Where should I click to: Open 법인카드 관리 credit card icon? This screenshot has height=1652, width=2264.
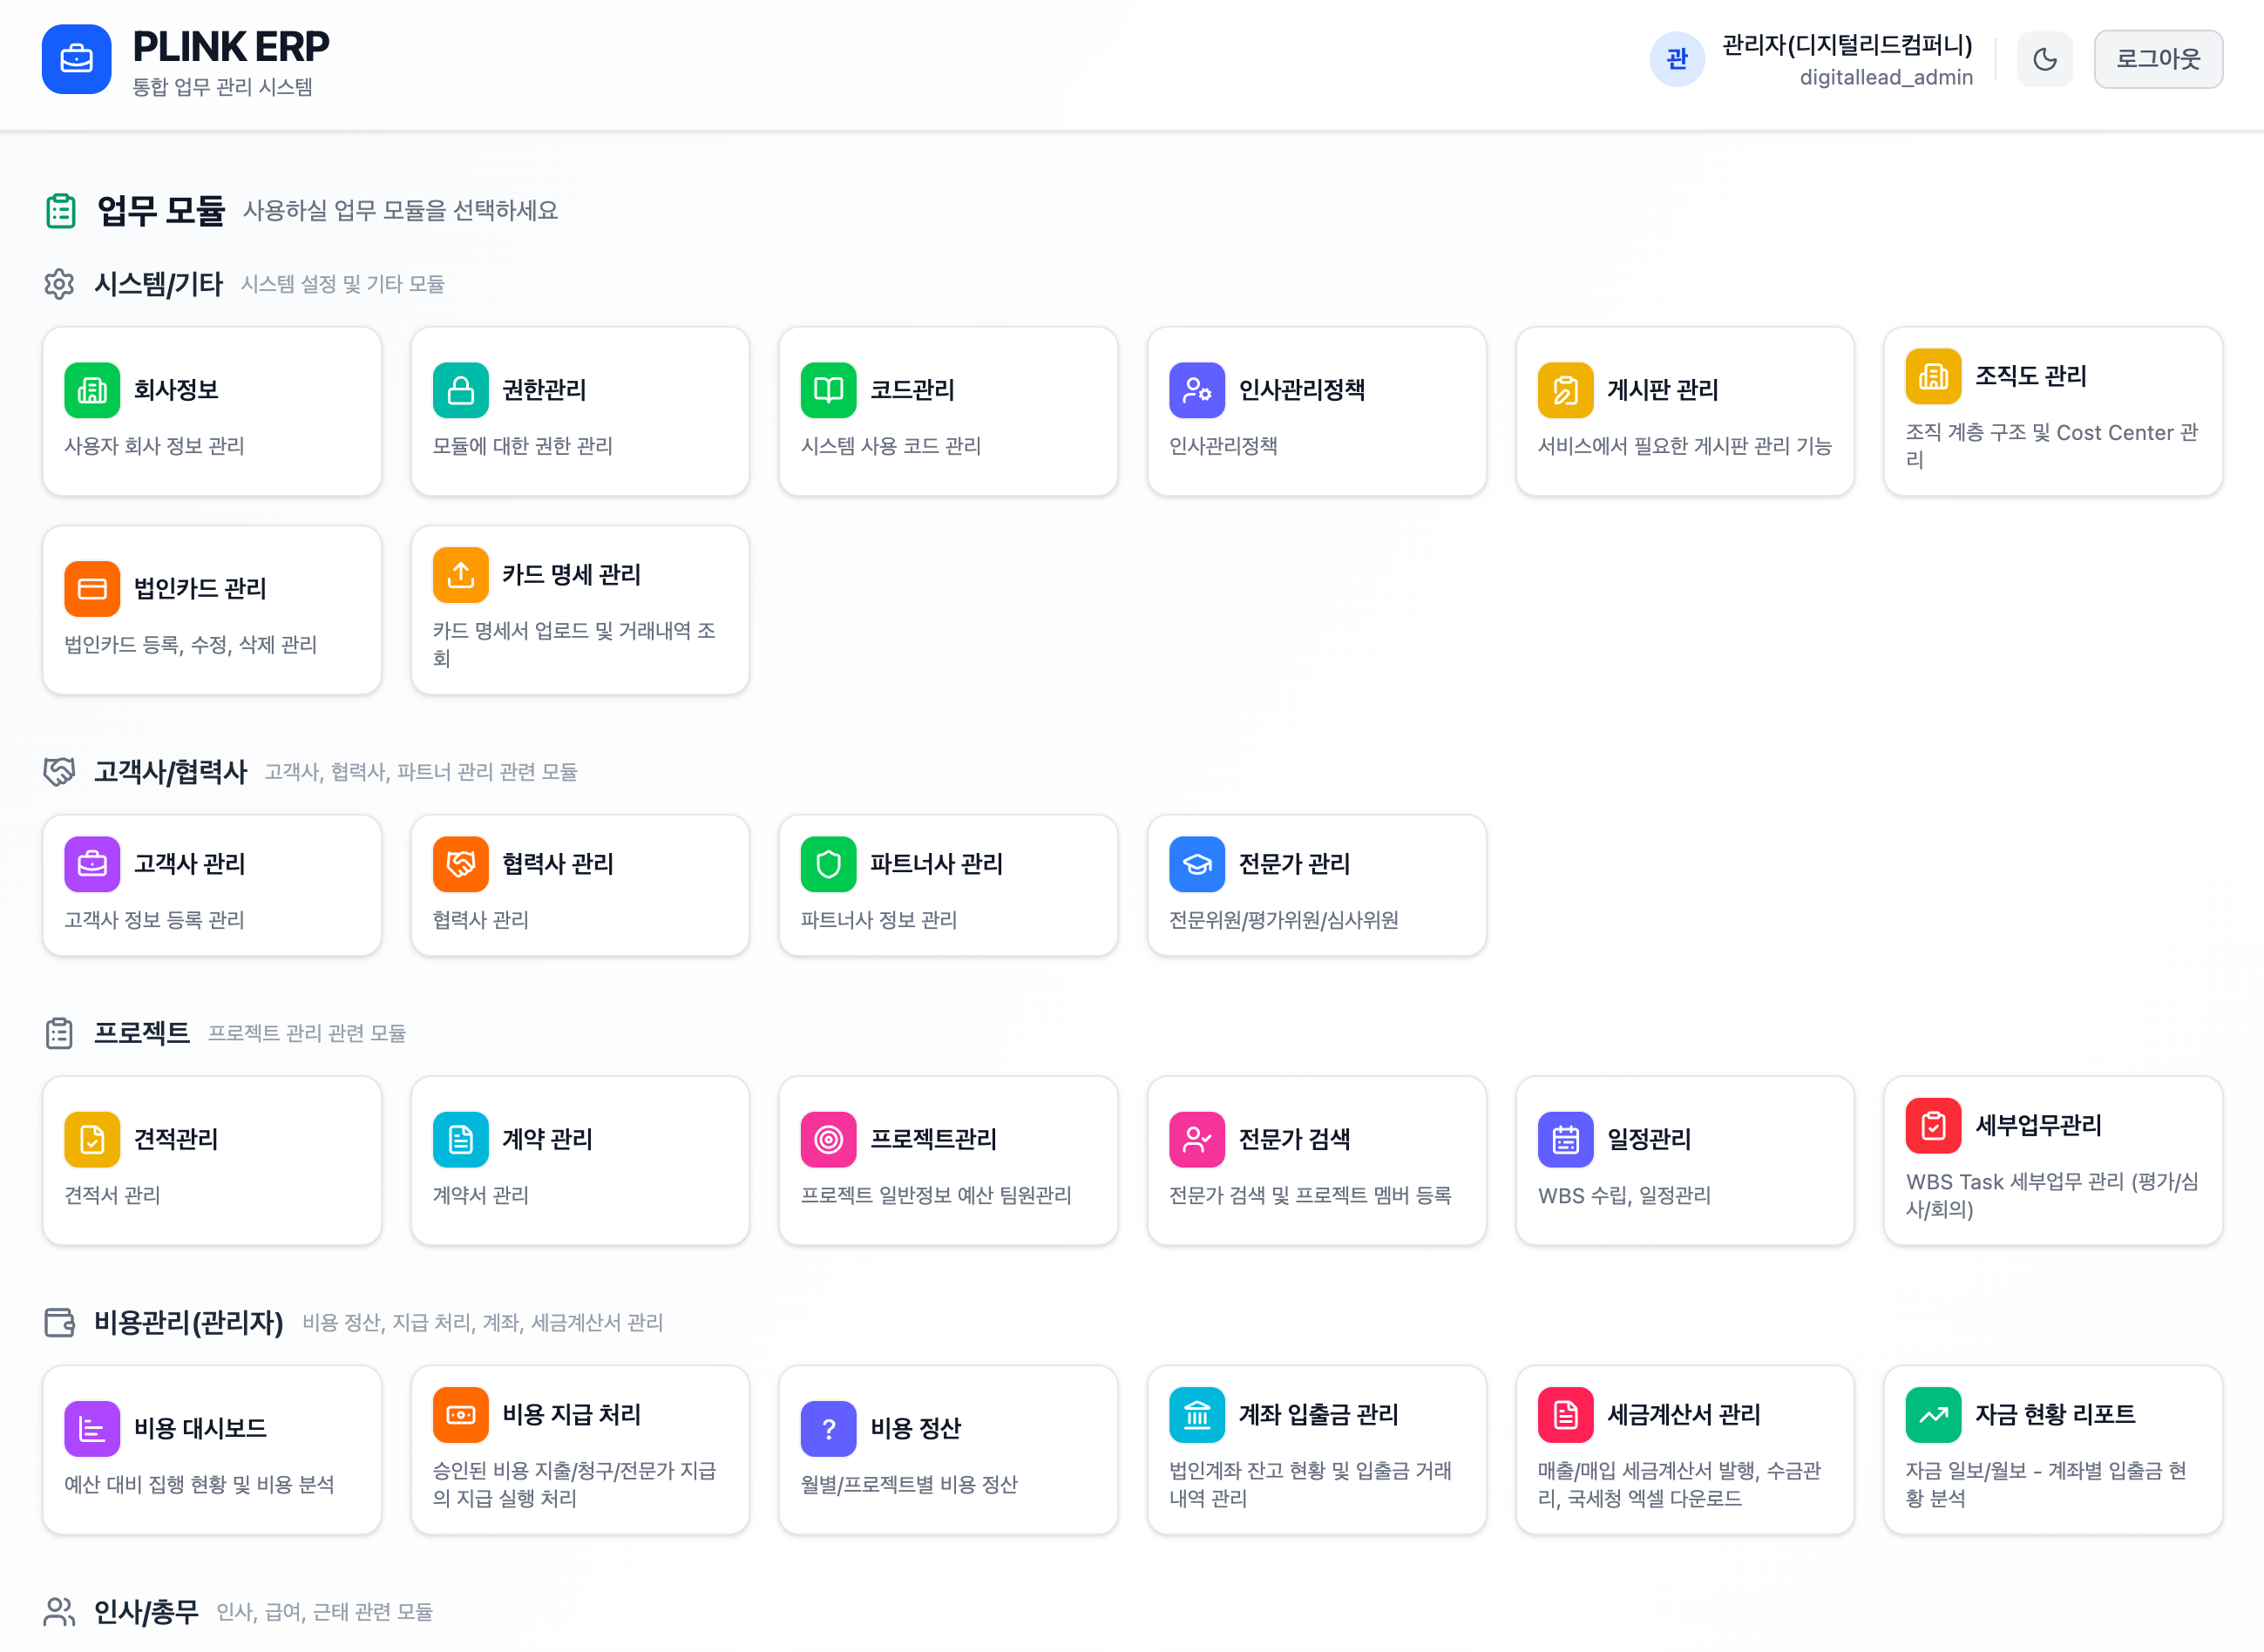pyautogui.click(x=92, y=589)
